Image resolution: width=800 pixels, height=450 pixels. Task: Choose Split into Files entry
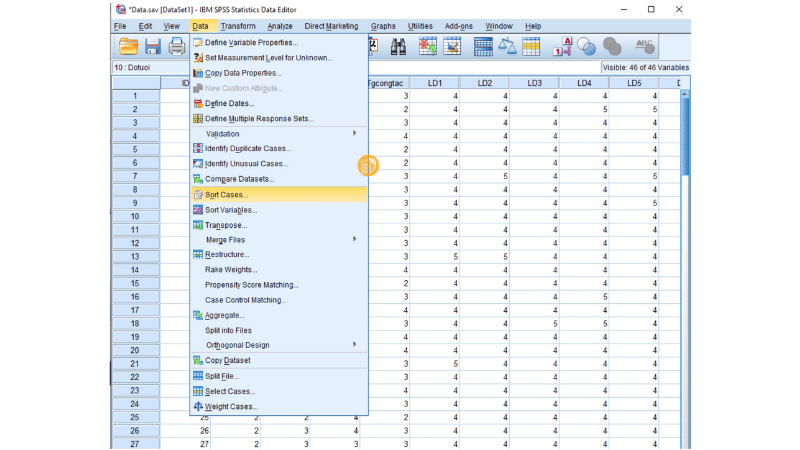[x=279, y=330]
